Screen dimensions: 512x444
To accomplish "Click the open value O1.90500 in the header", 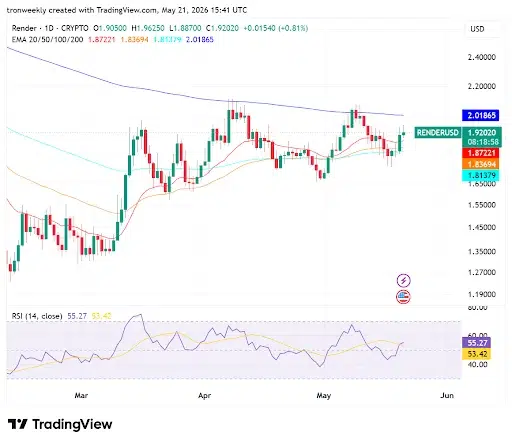I will pos(110,28).
